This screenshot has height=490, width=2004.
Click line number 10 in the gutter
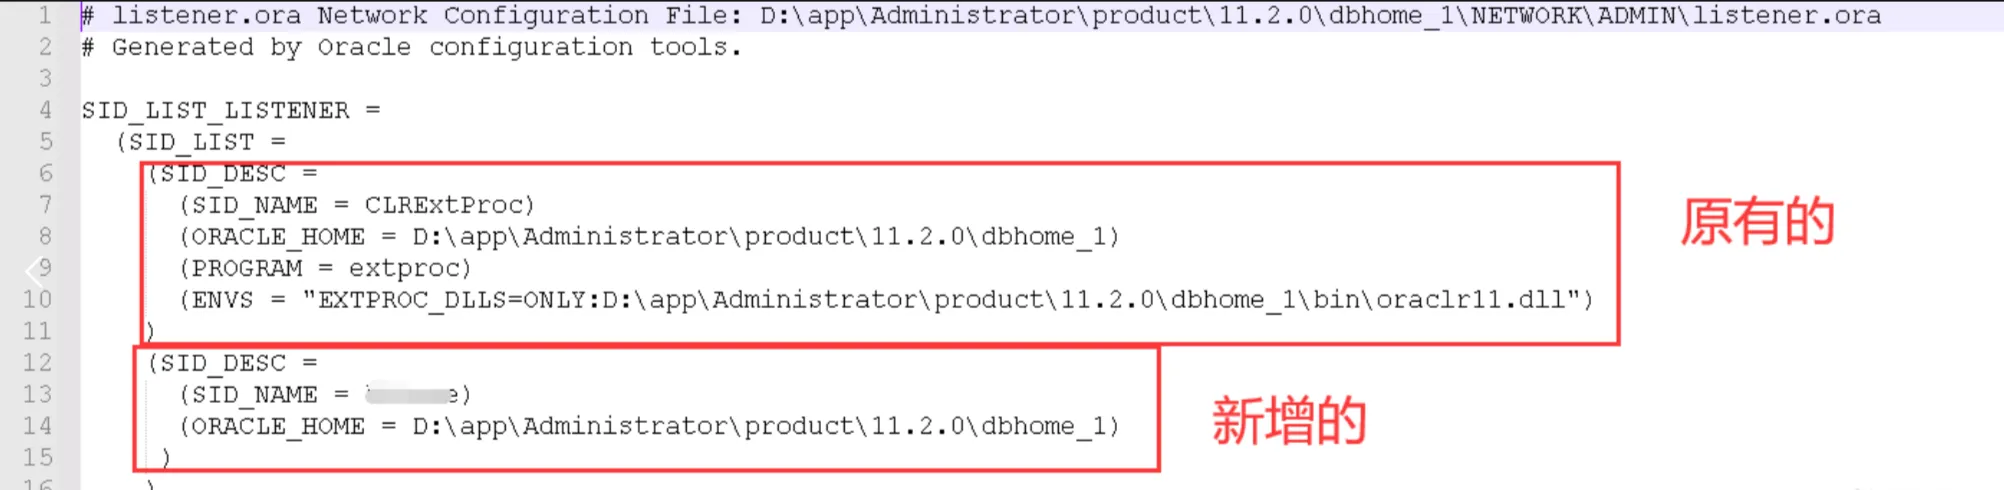click(38, 300)
